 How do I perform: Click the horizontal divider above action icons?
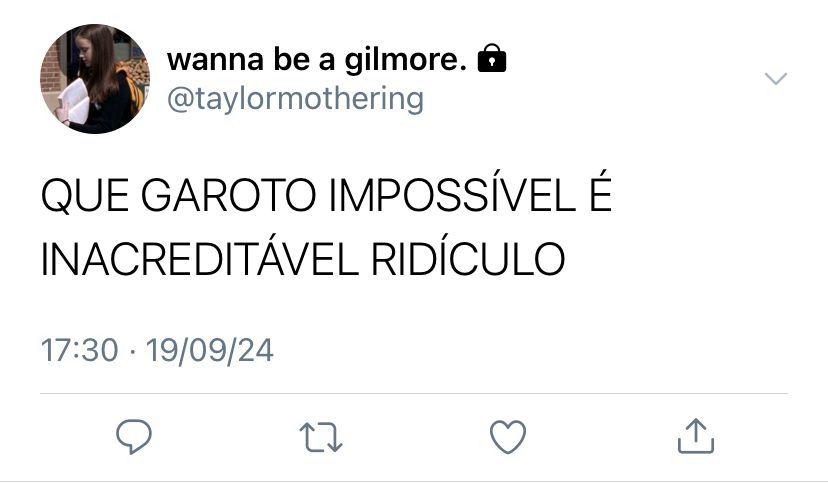click(x=414, y=393)
